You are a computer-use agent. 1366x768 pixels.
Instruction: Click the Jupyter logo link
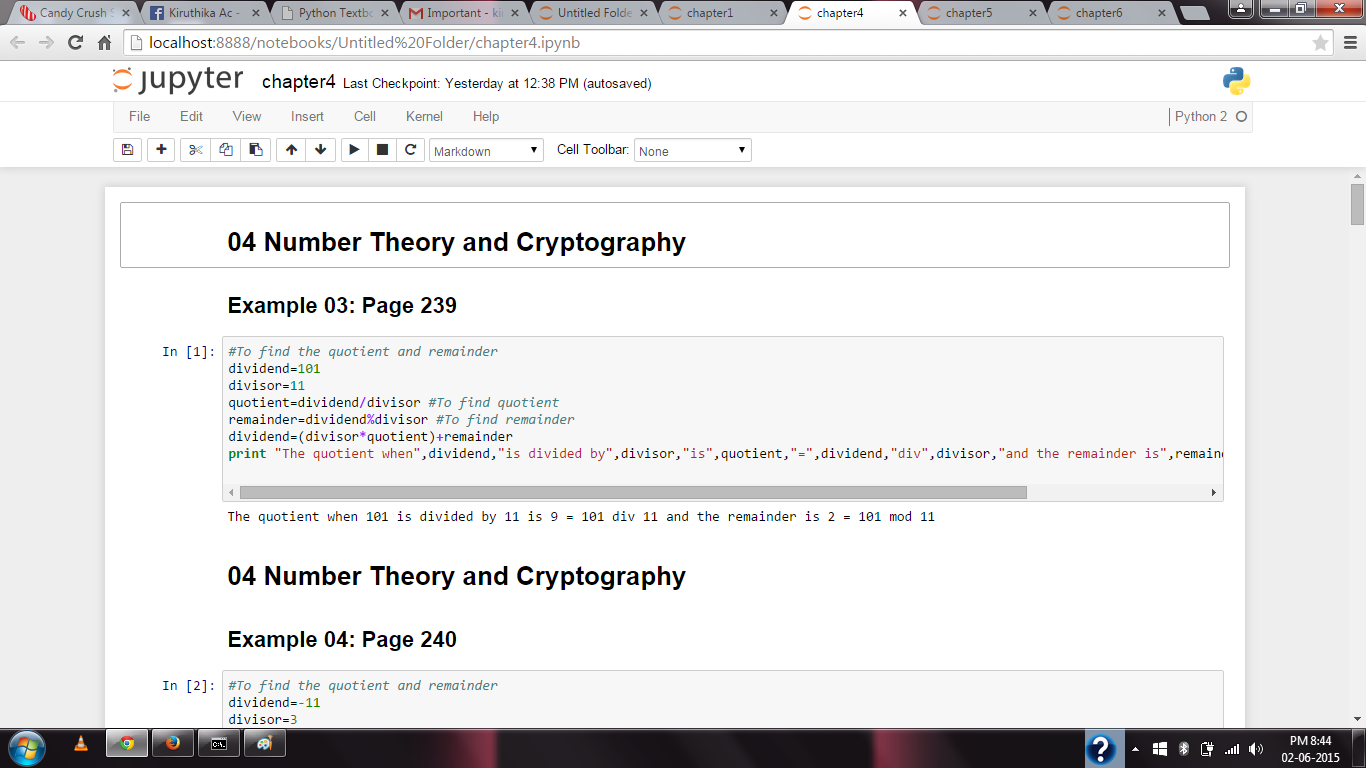[x=178, y=81]
